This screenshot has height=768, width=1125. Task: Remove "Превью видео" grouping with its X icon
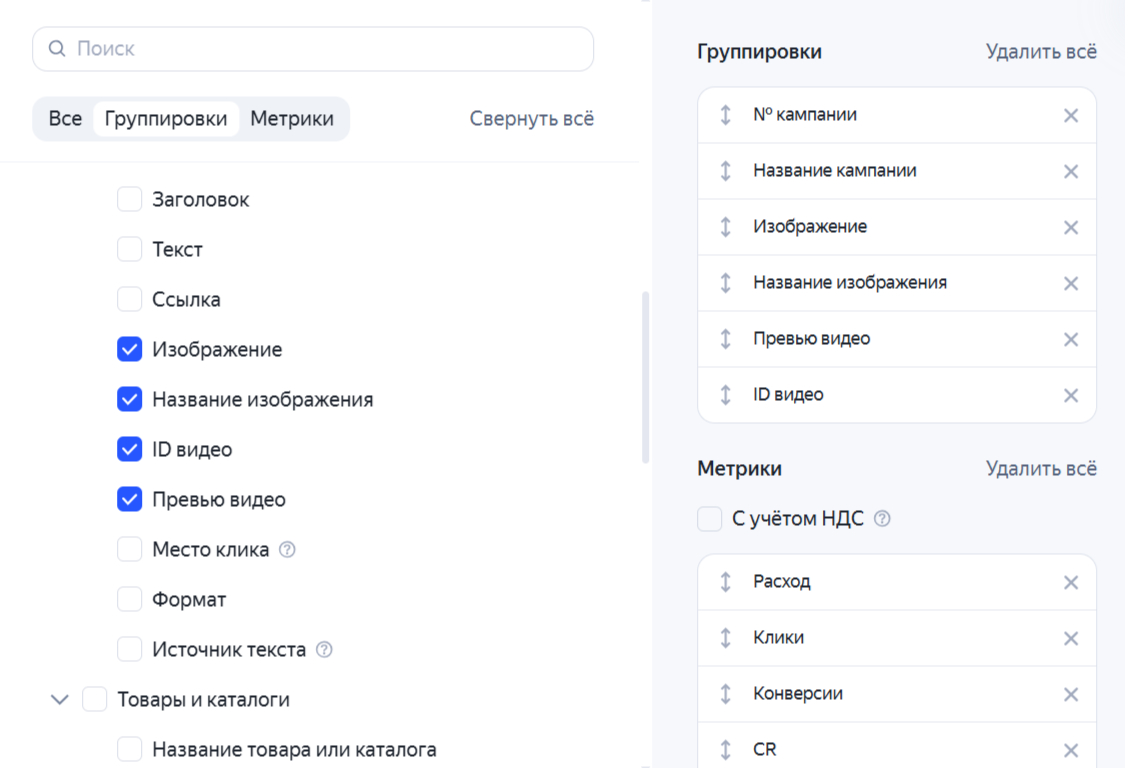pos(1070,338)
